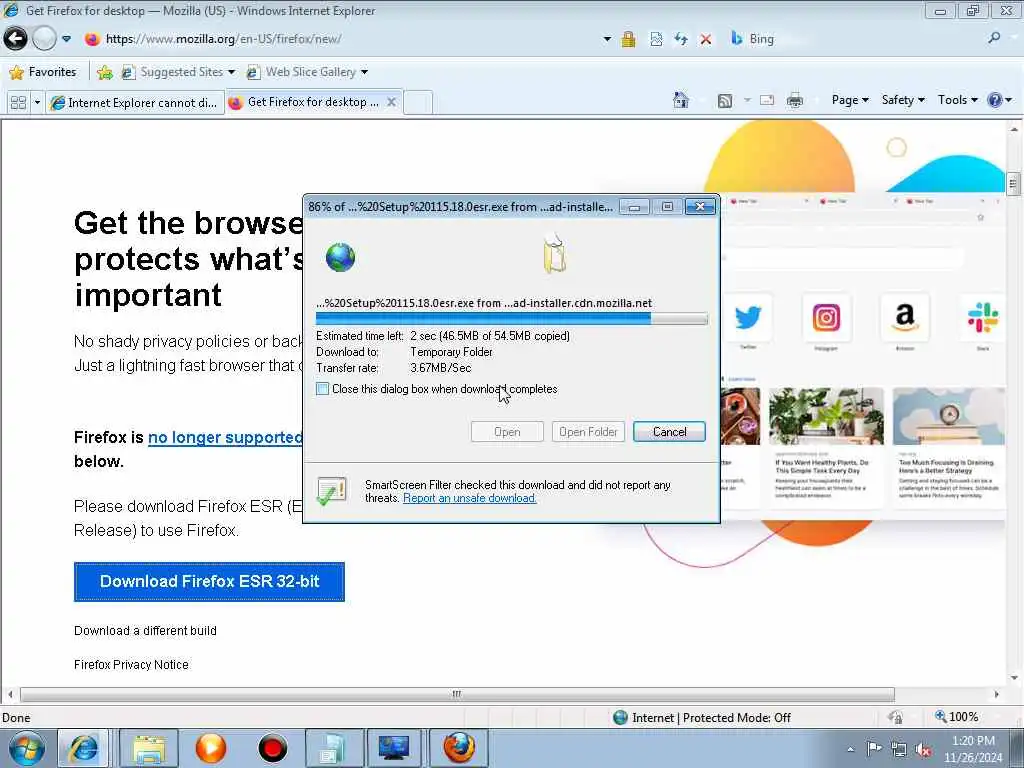
Task: Enable Close this dialog box when download completes
Action: coord(323,389)
